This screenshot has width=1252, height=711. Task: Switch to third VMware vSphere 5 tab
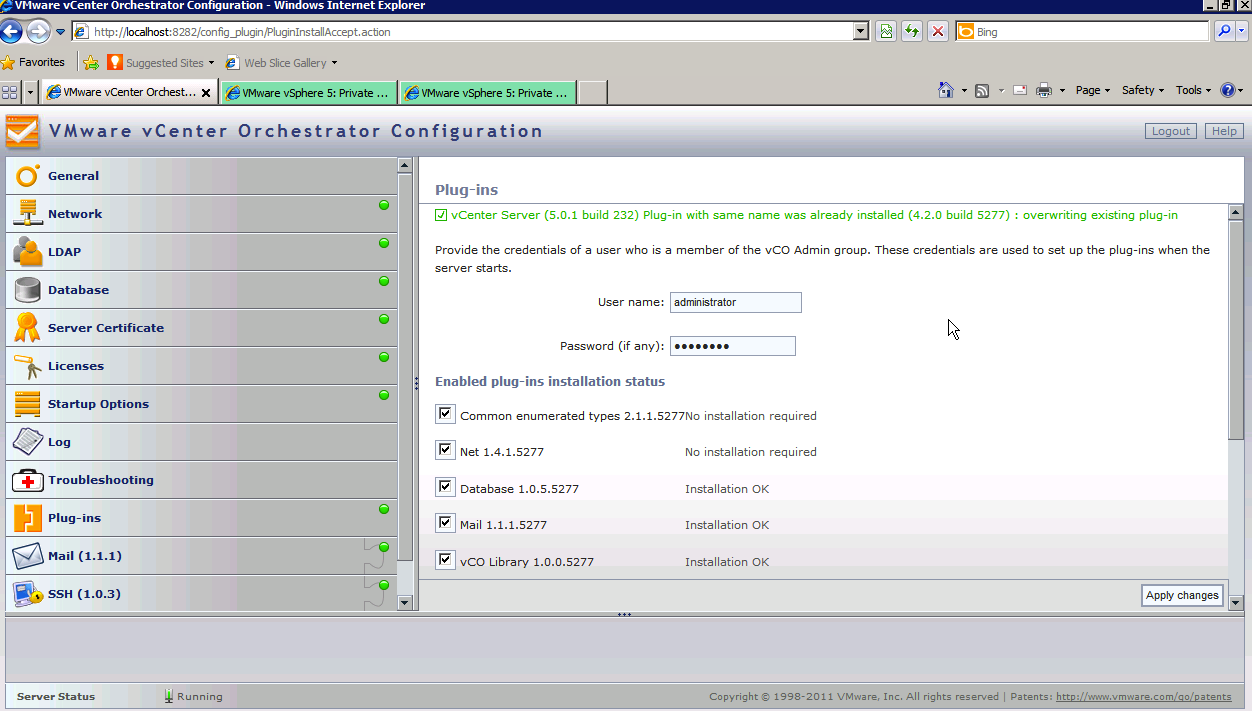coord(488,93)
